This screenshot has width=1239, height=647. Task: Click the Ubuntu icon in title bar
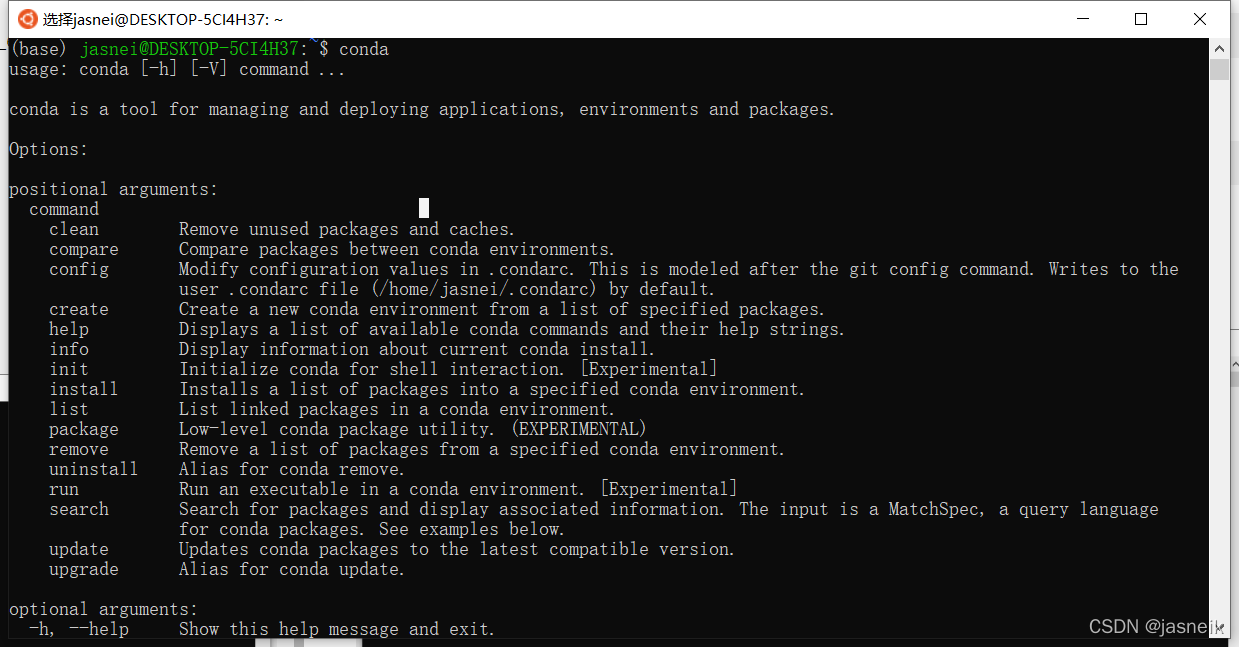27,19
